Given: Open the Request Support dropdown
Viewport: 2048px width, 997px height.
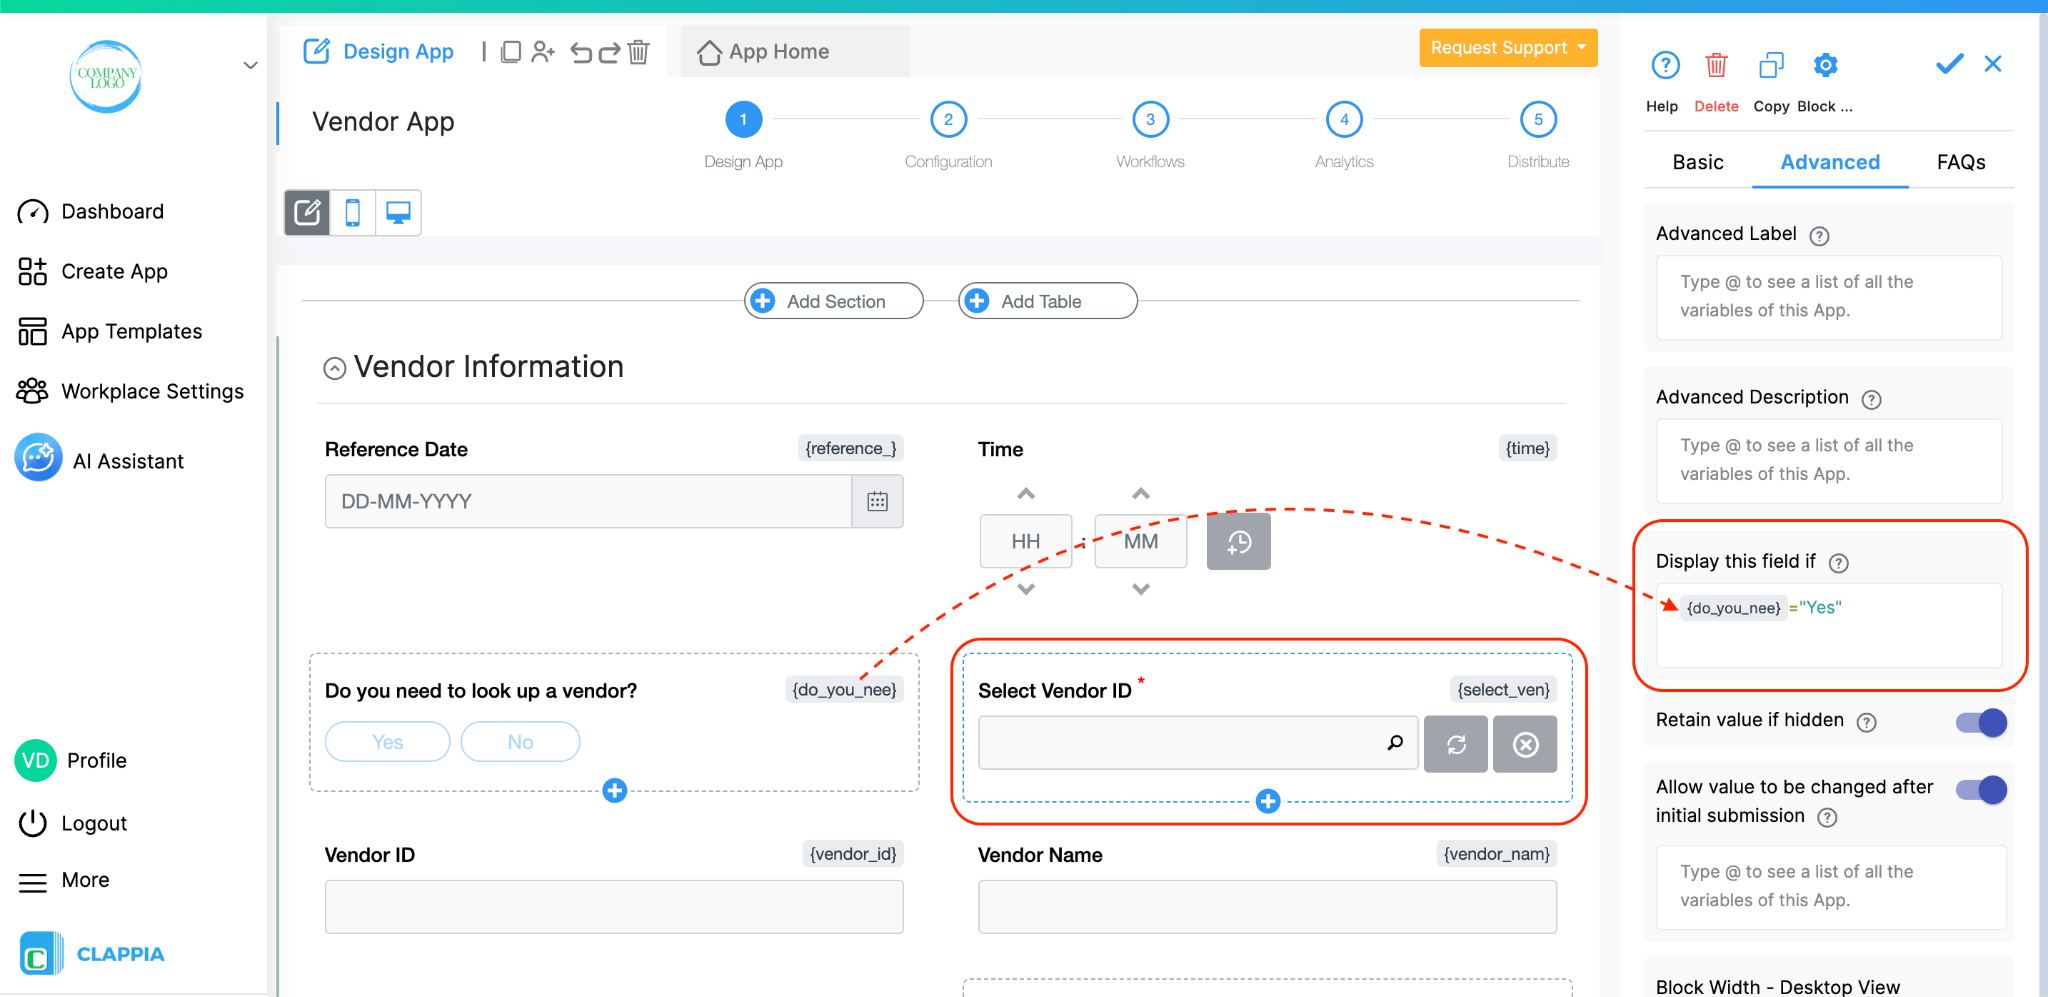Looking at the screenshot, I should (1508, 48).
